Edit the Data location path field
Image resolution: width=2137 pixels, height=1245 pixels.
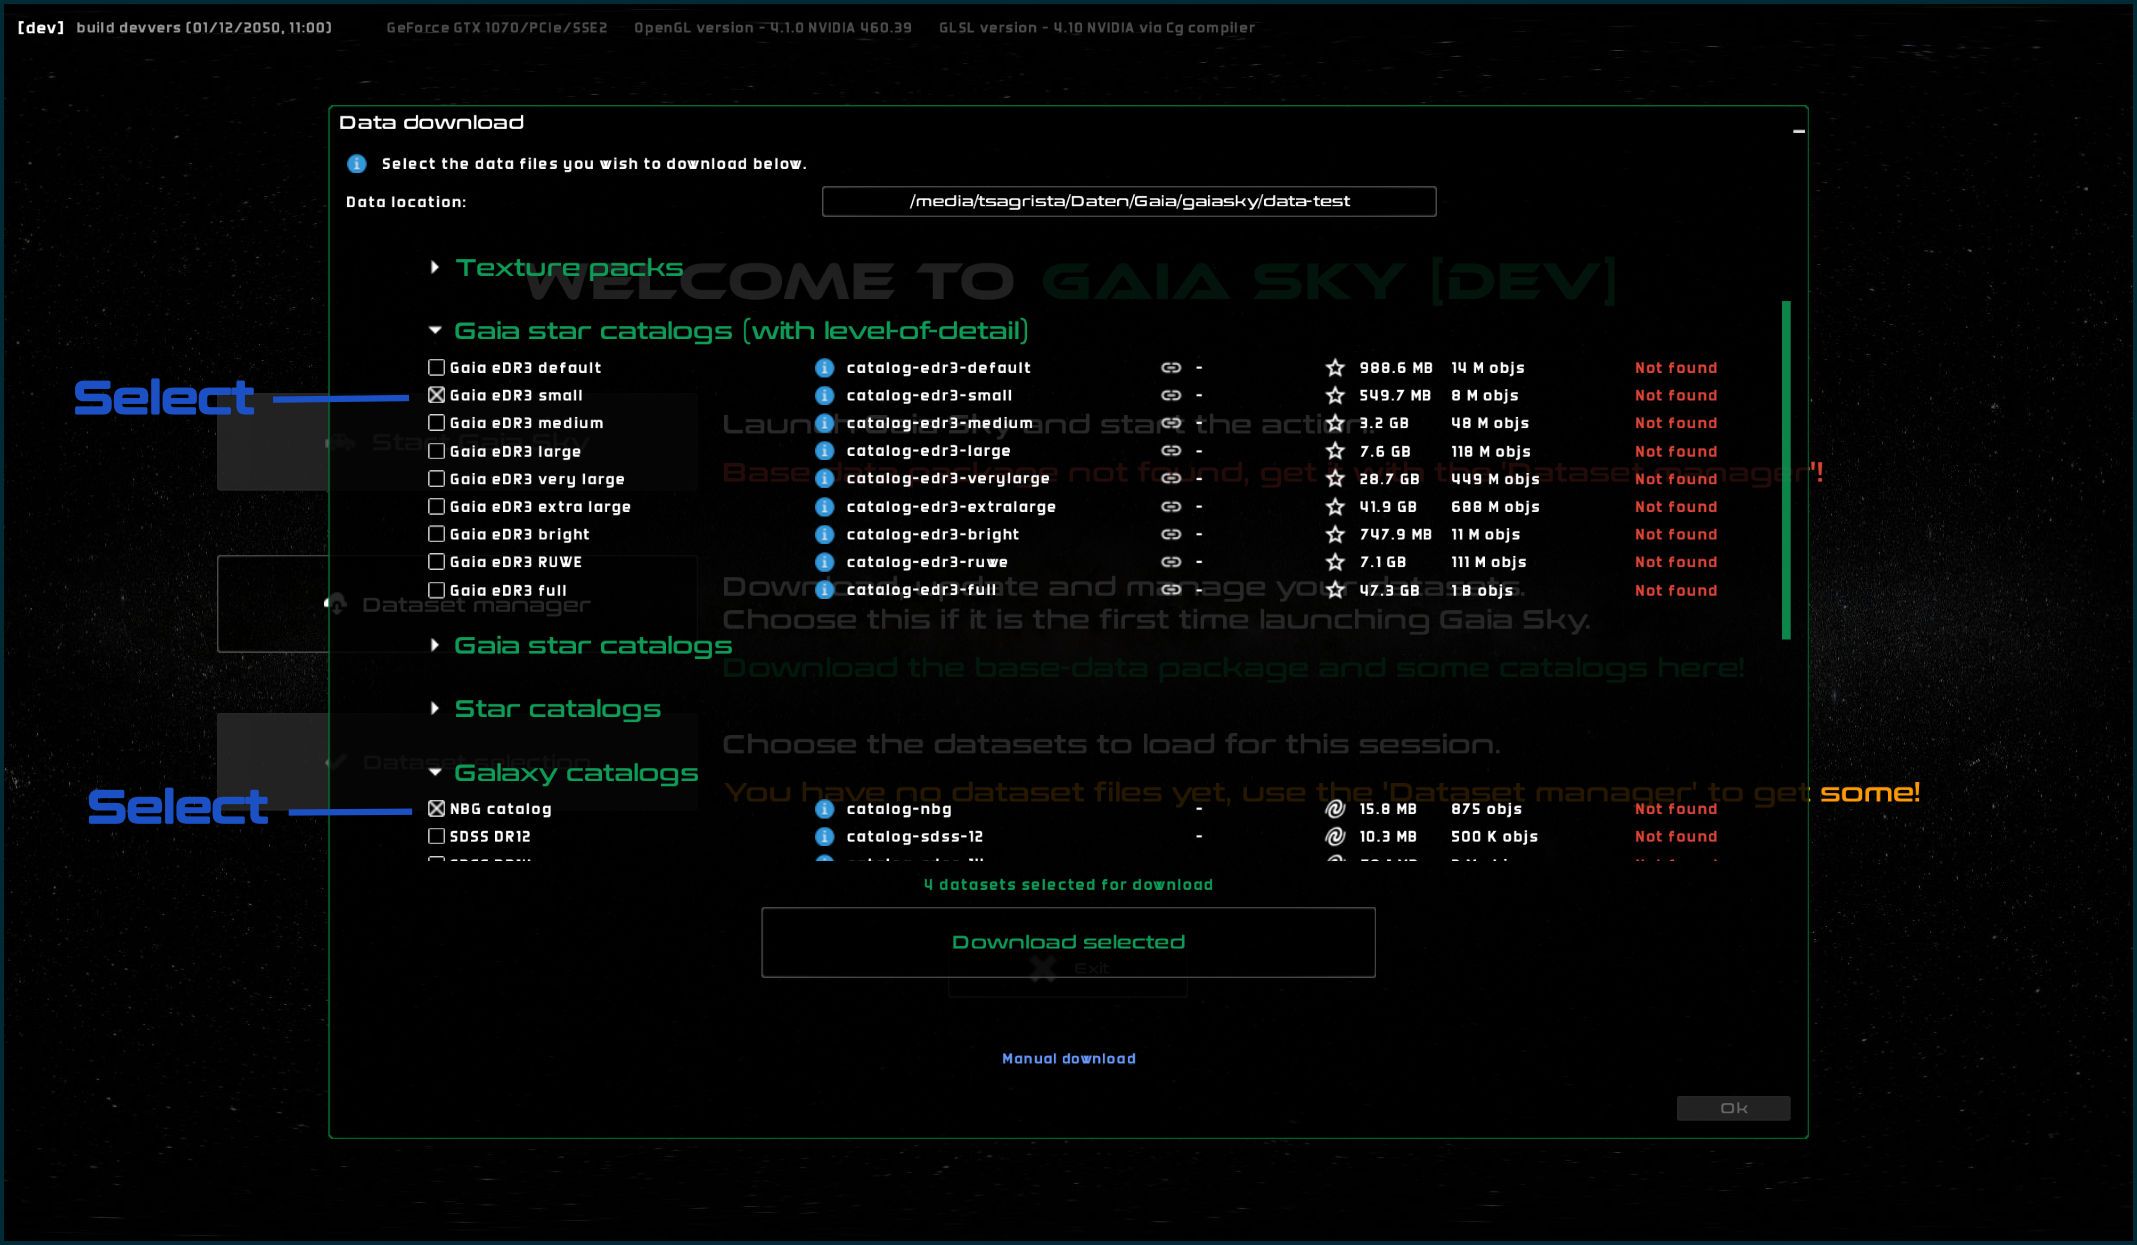click(1129, 201)
